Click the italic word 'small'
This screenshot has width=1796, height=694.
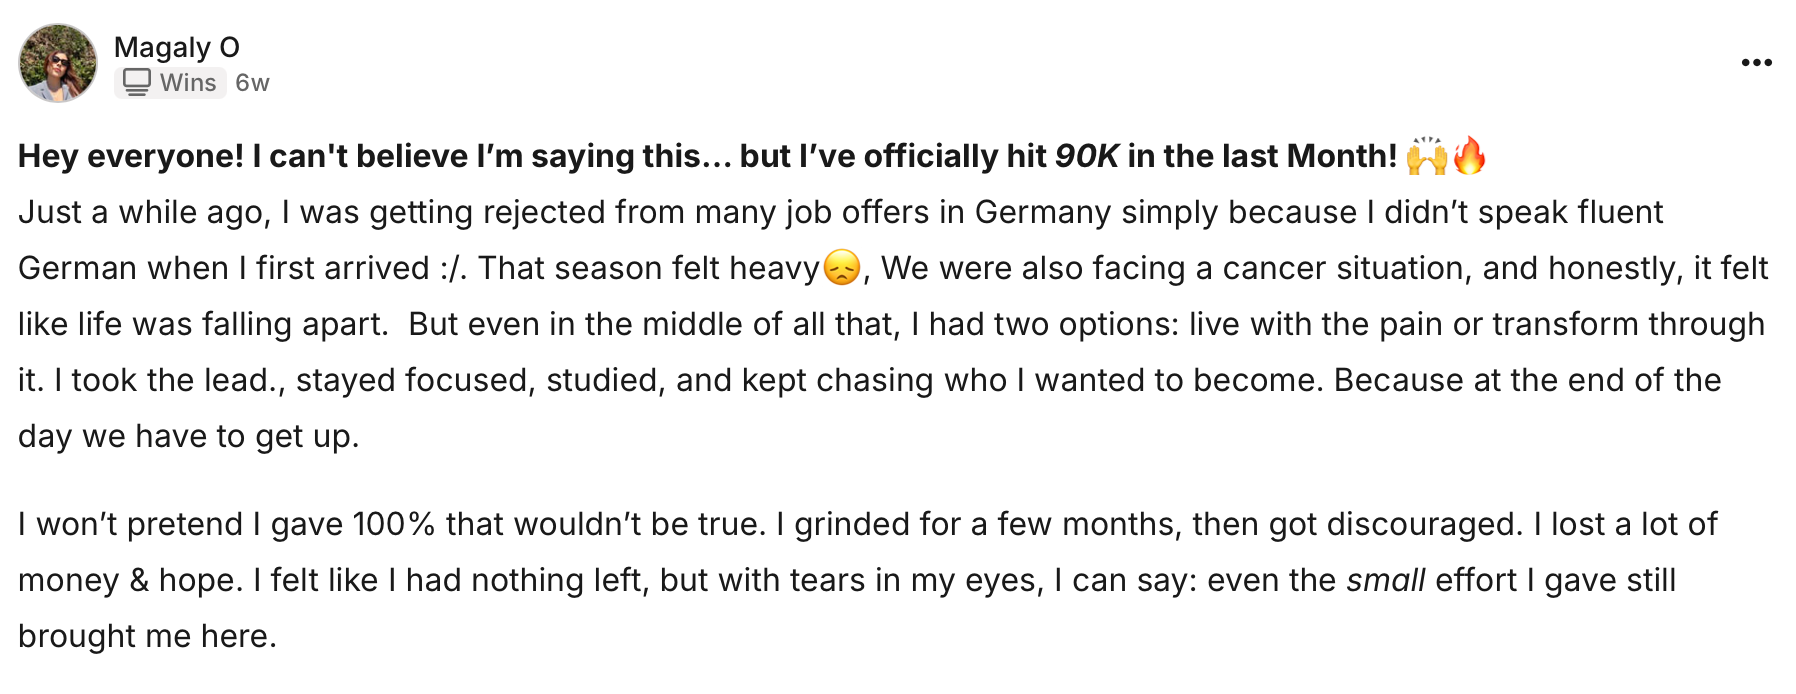click(x=1385, y=580)
